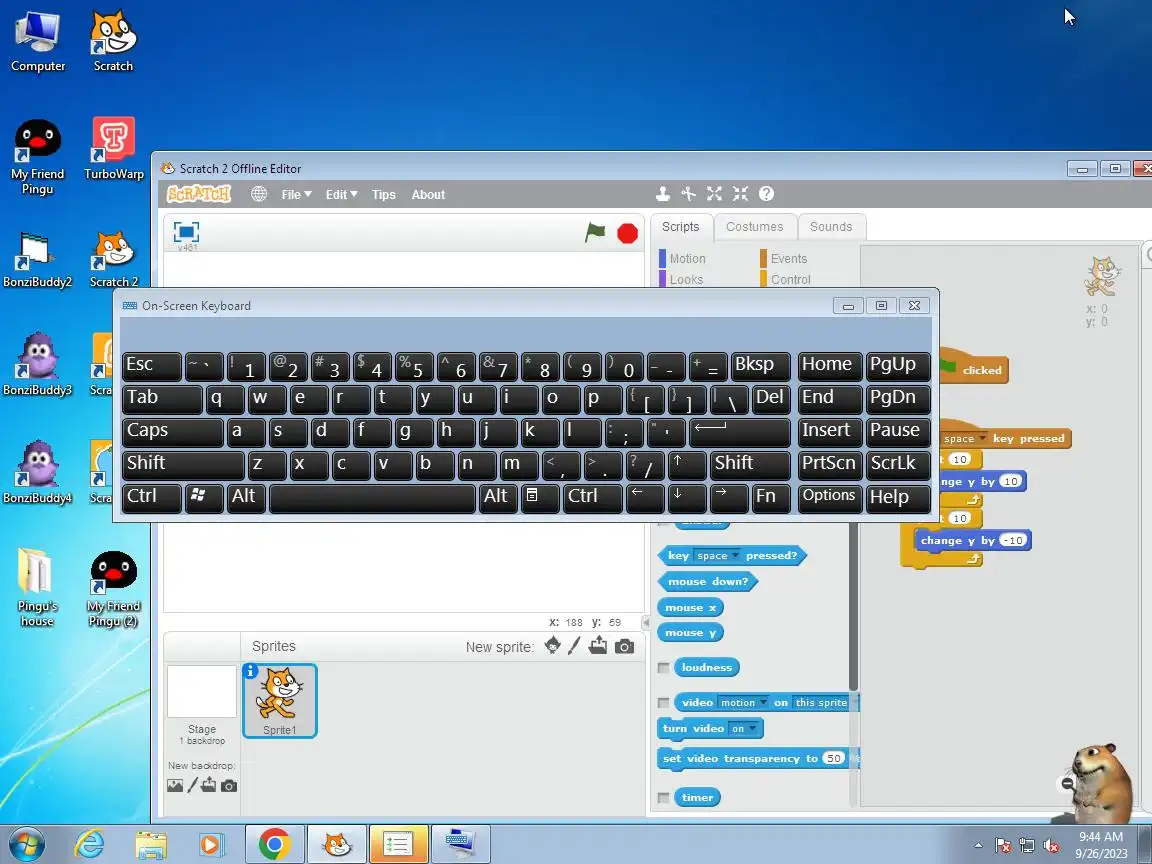The image size is (1152, 864).
Task: Enable the loudness stage monitor checkbox
Action: coord(663,668)
